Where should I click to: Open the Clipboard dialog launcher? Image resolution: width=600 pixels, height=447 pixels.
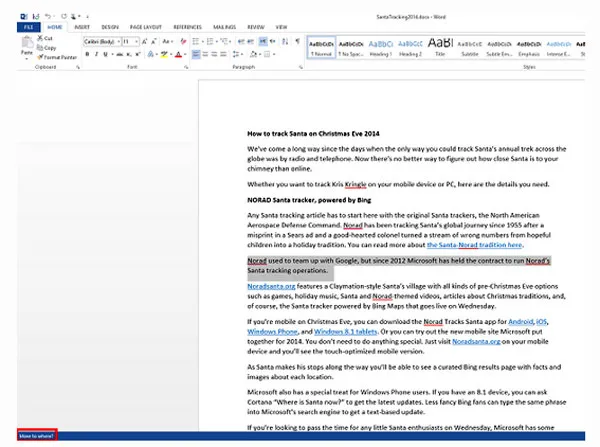click(x=78, y=67)
